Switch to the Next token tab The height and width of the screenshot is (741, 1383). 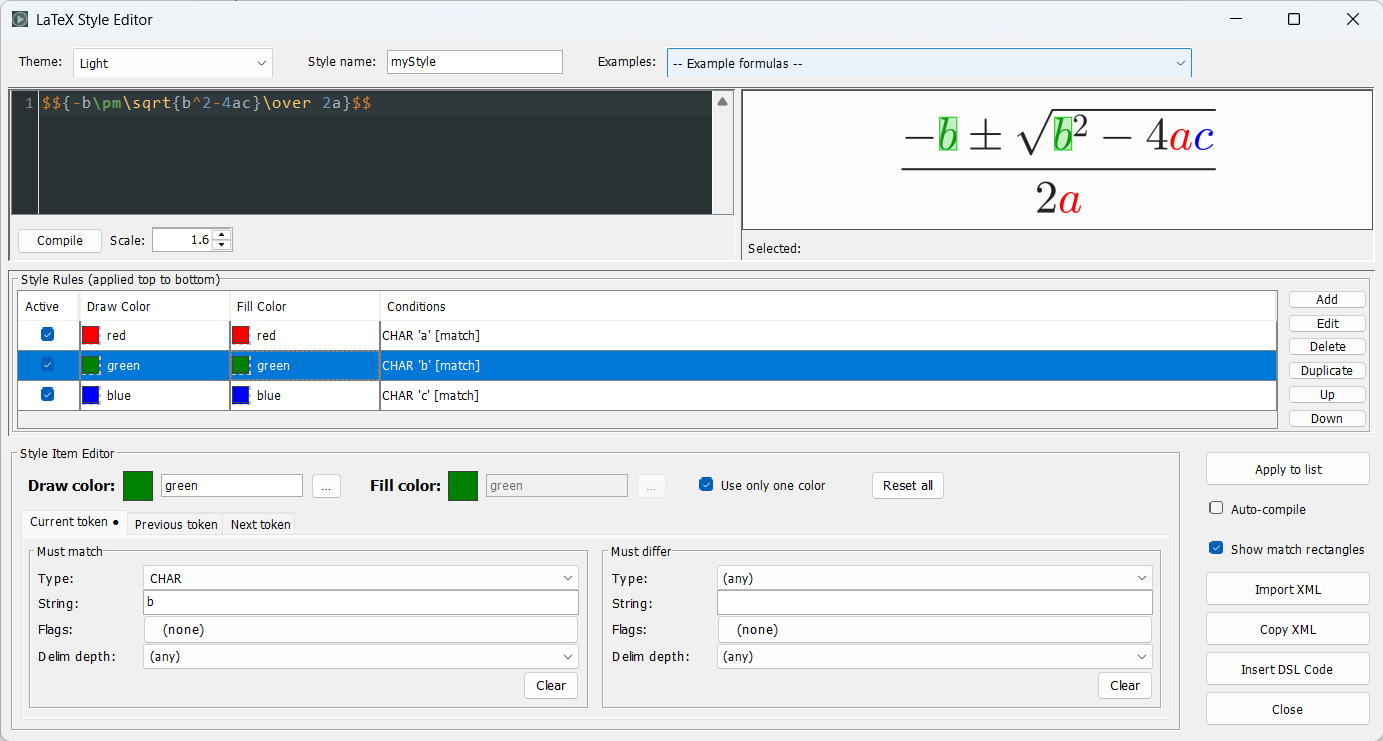point(261,524)
